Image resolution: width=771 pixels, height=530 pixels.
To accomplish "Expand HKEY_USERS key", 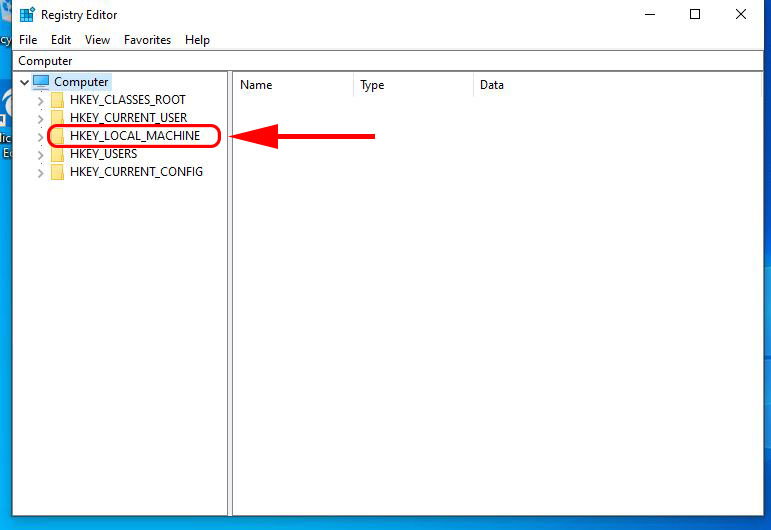I will pos(40,155).
